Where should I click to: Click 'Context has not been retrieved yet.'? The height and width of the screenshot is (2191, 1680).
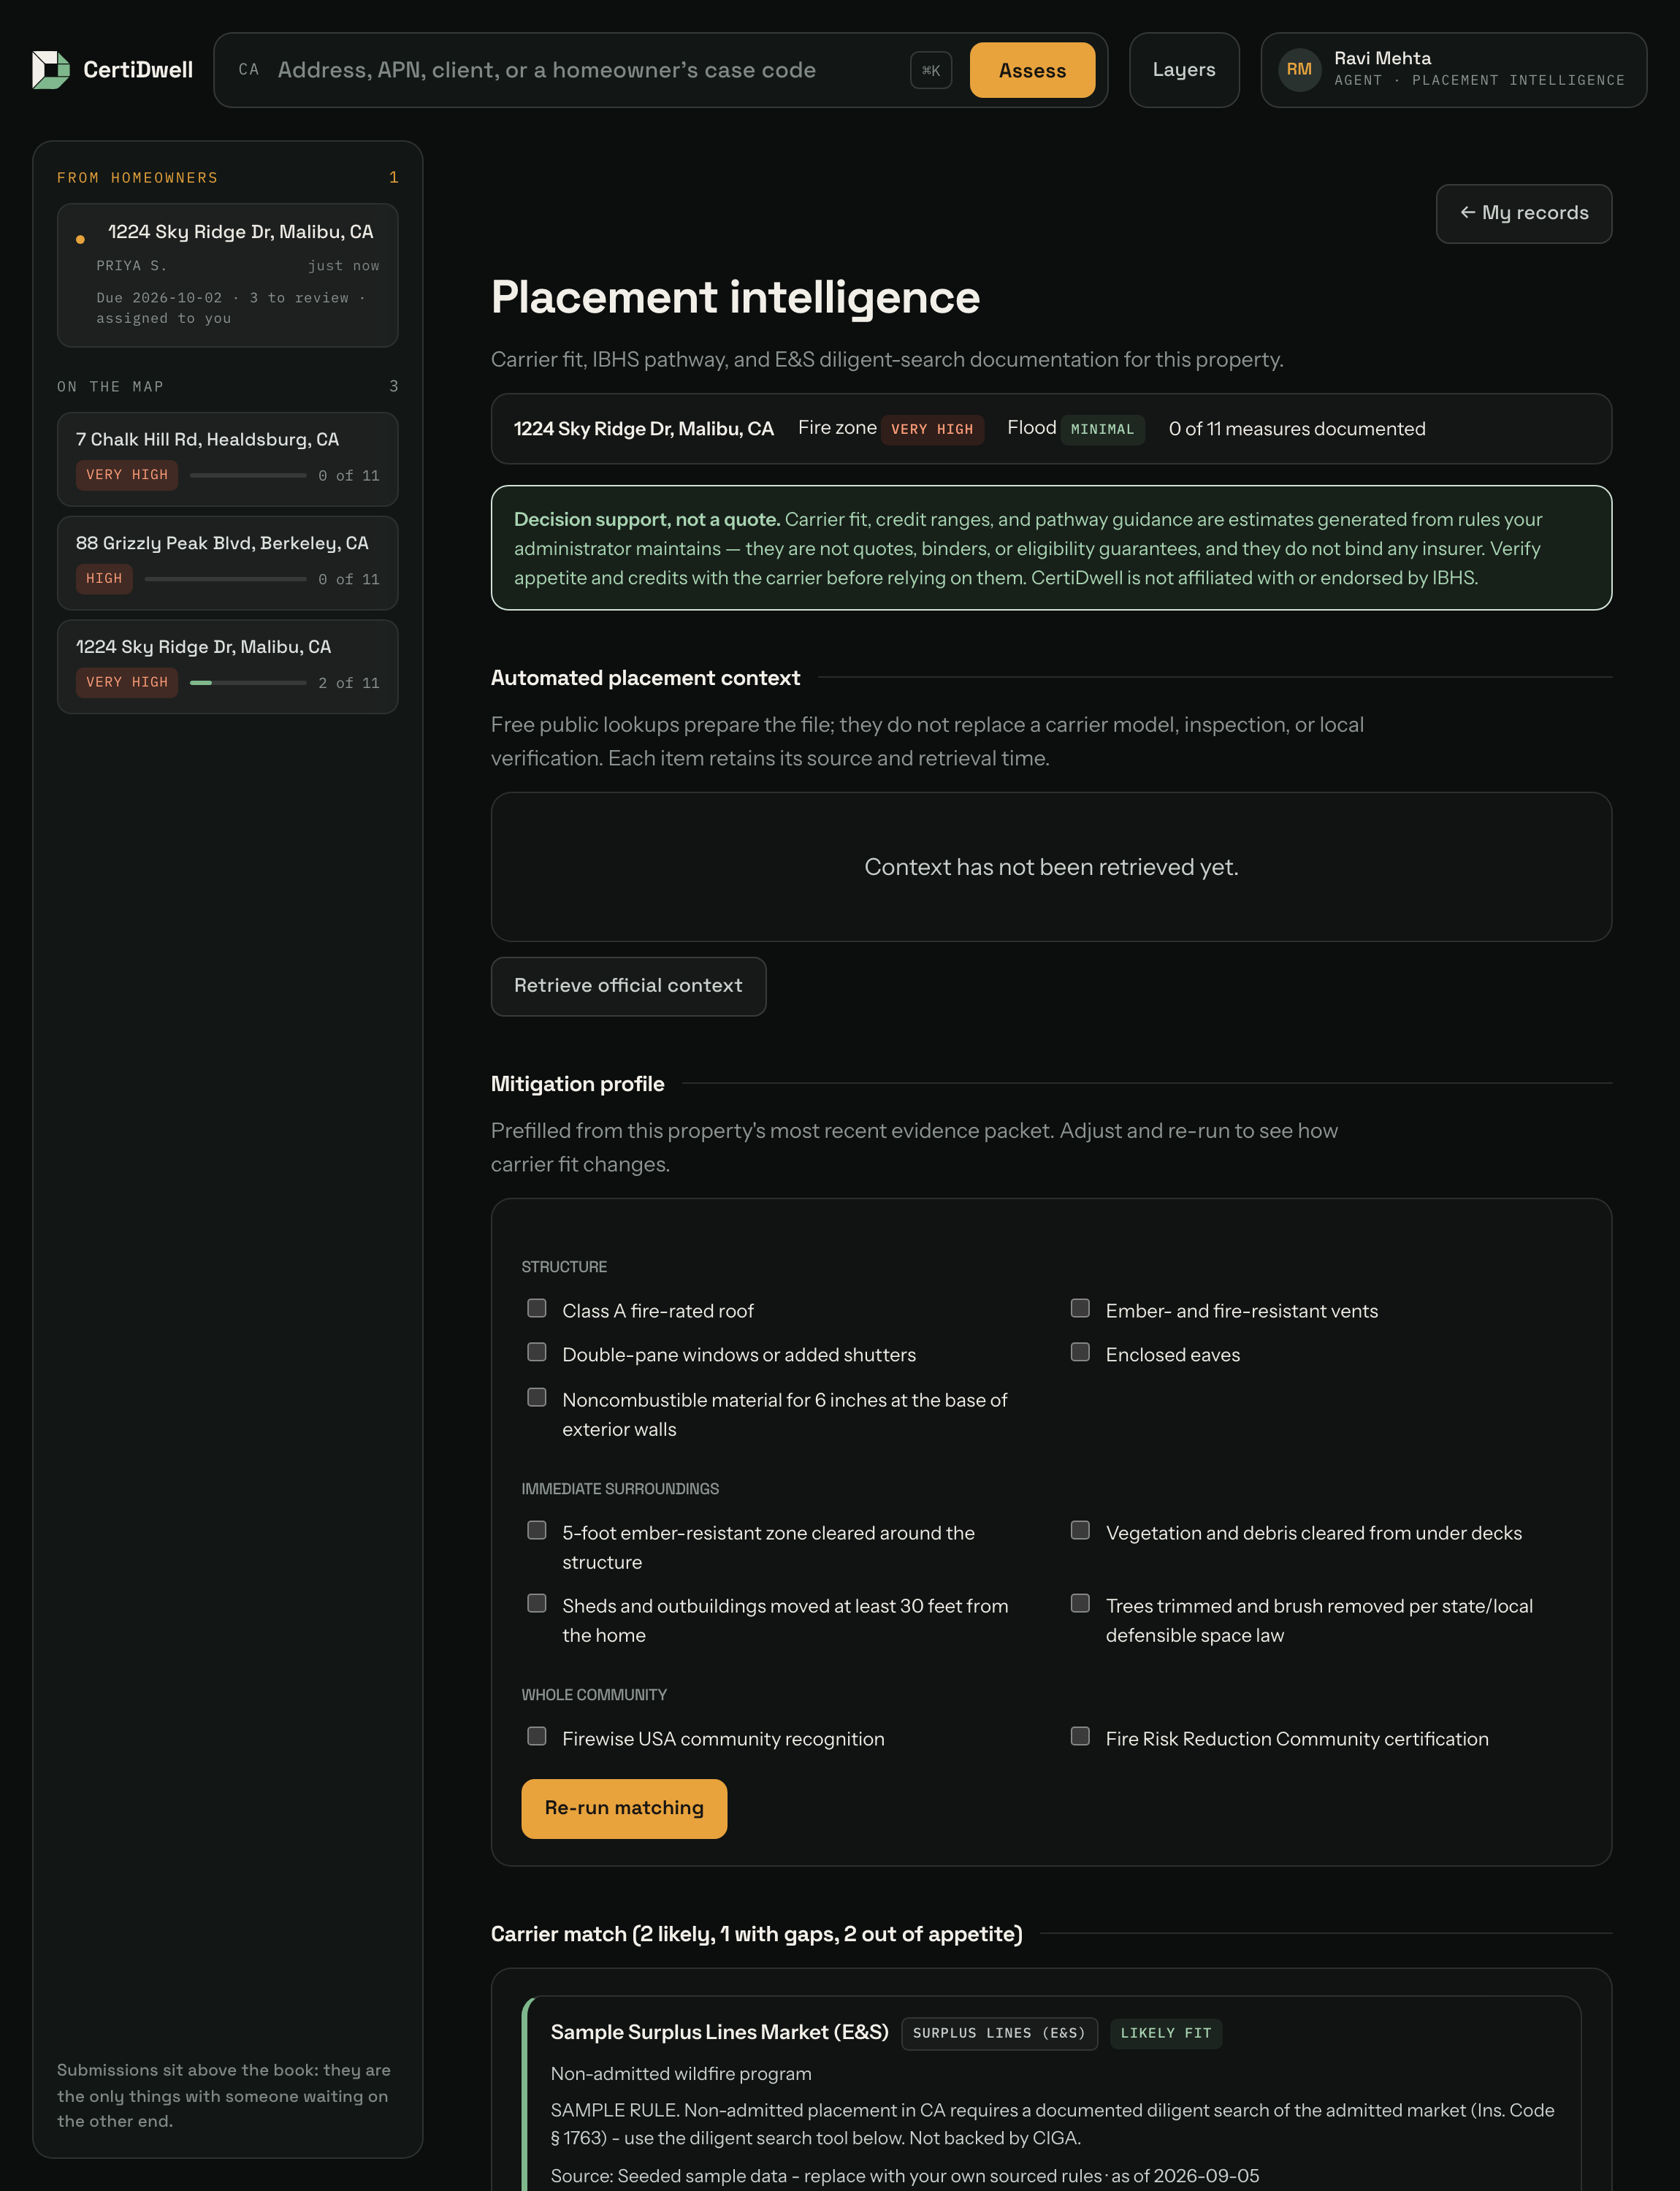[x=1051, y=867]
